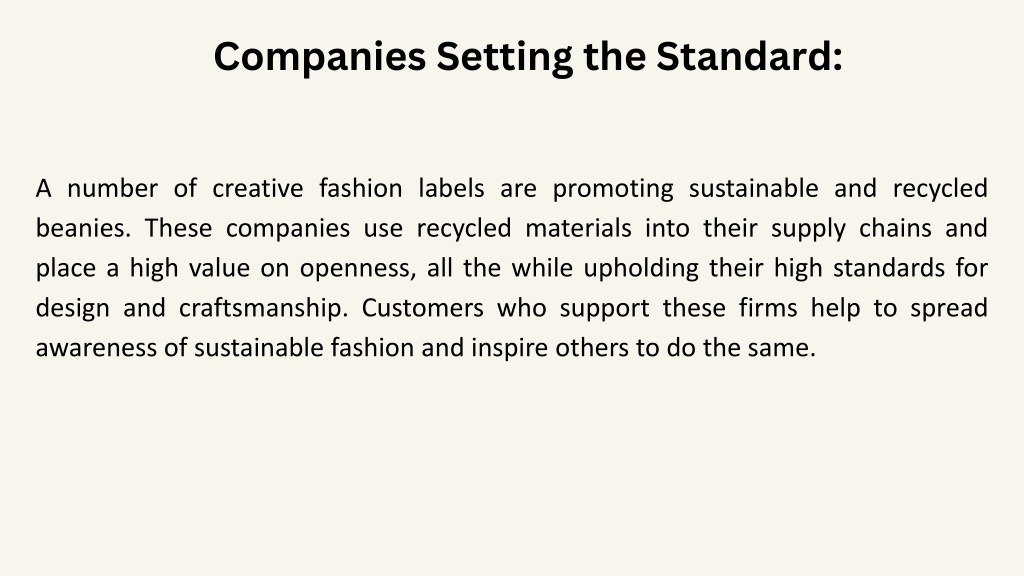The image size is (1024, 576).
Task: Click the word 'beanies' in the body text
Action: point(80,229)
